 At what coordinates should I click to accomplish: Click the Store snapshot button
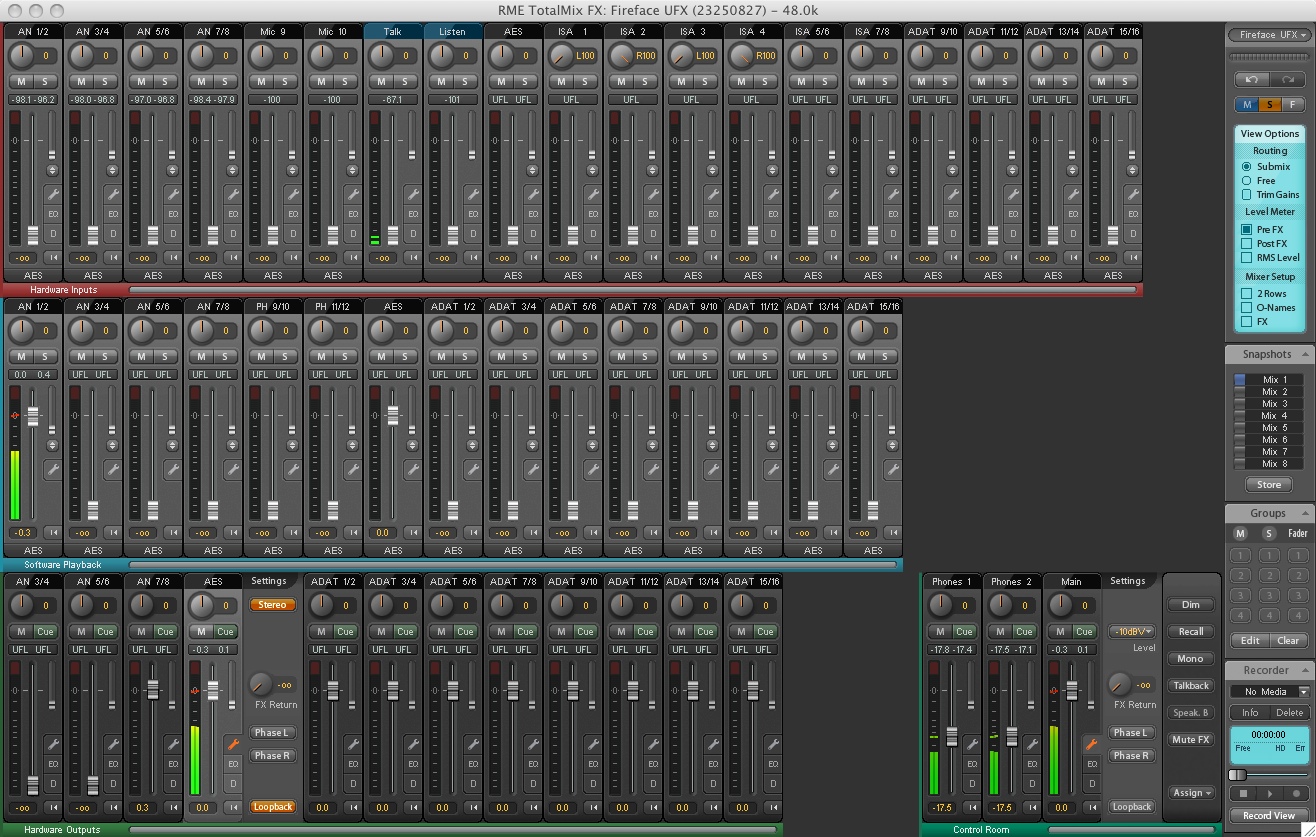click(x=1269, y=485)
